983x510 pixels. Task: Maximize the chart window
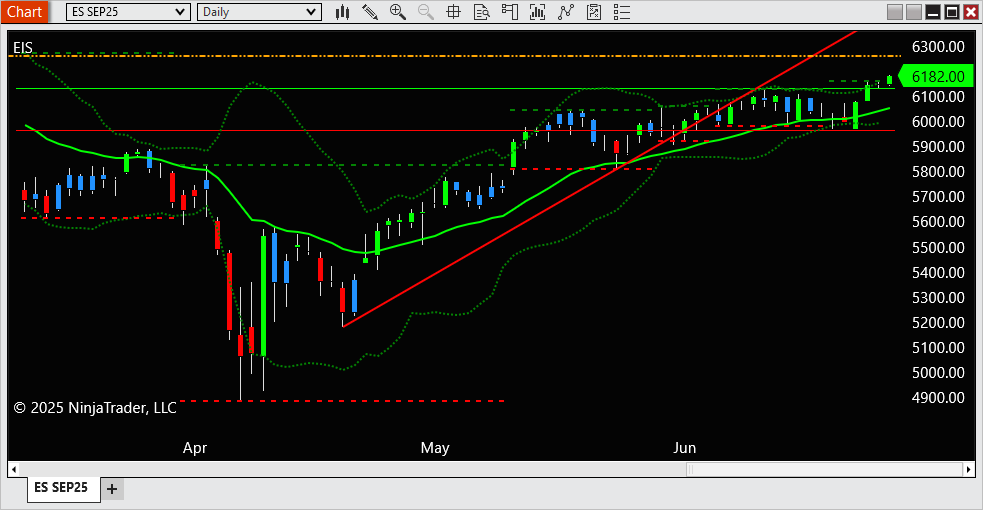(952, 12)
